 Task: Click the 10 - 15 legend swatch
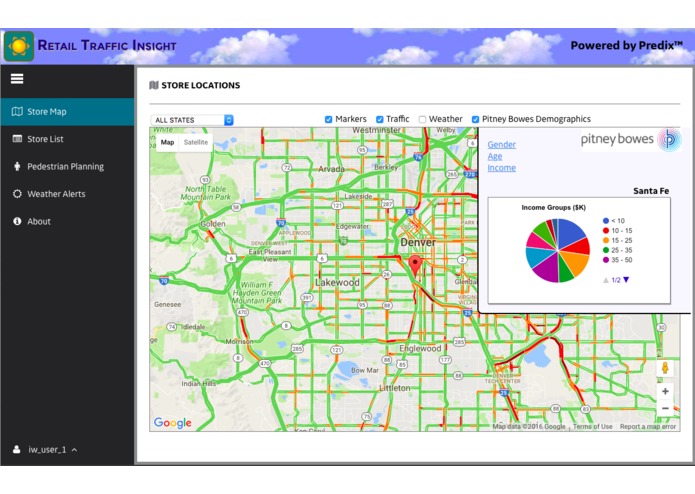point(605,230)
